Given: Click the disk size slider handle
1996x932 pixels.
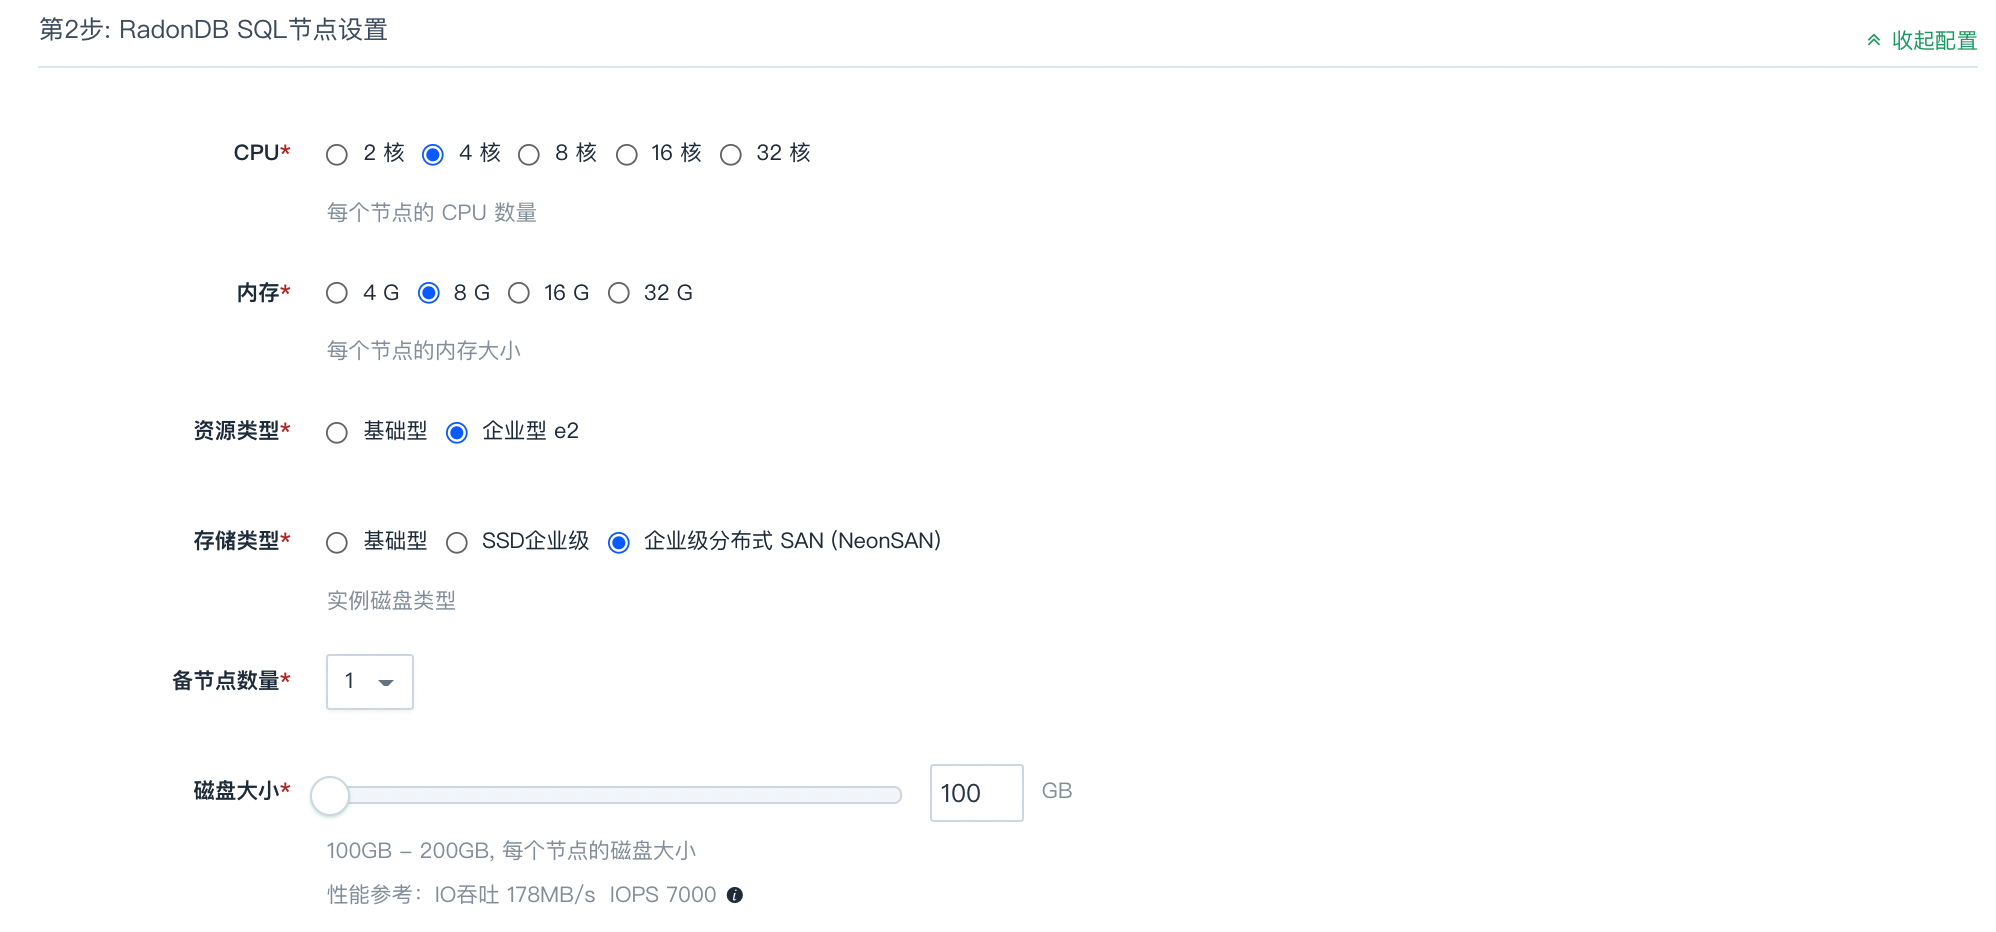Looking at the screenshot, I should (x=330, y=795).
